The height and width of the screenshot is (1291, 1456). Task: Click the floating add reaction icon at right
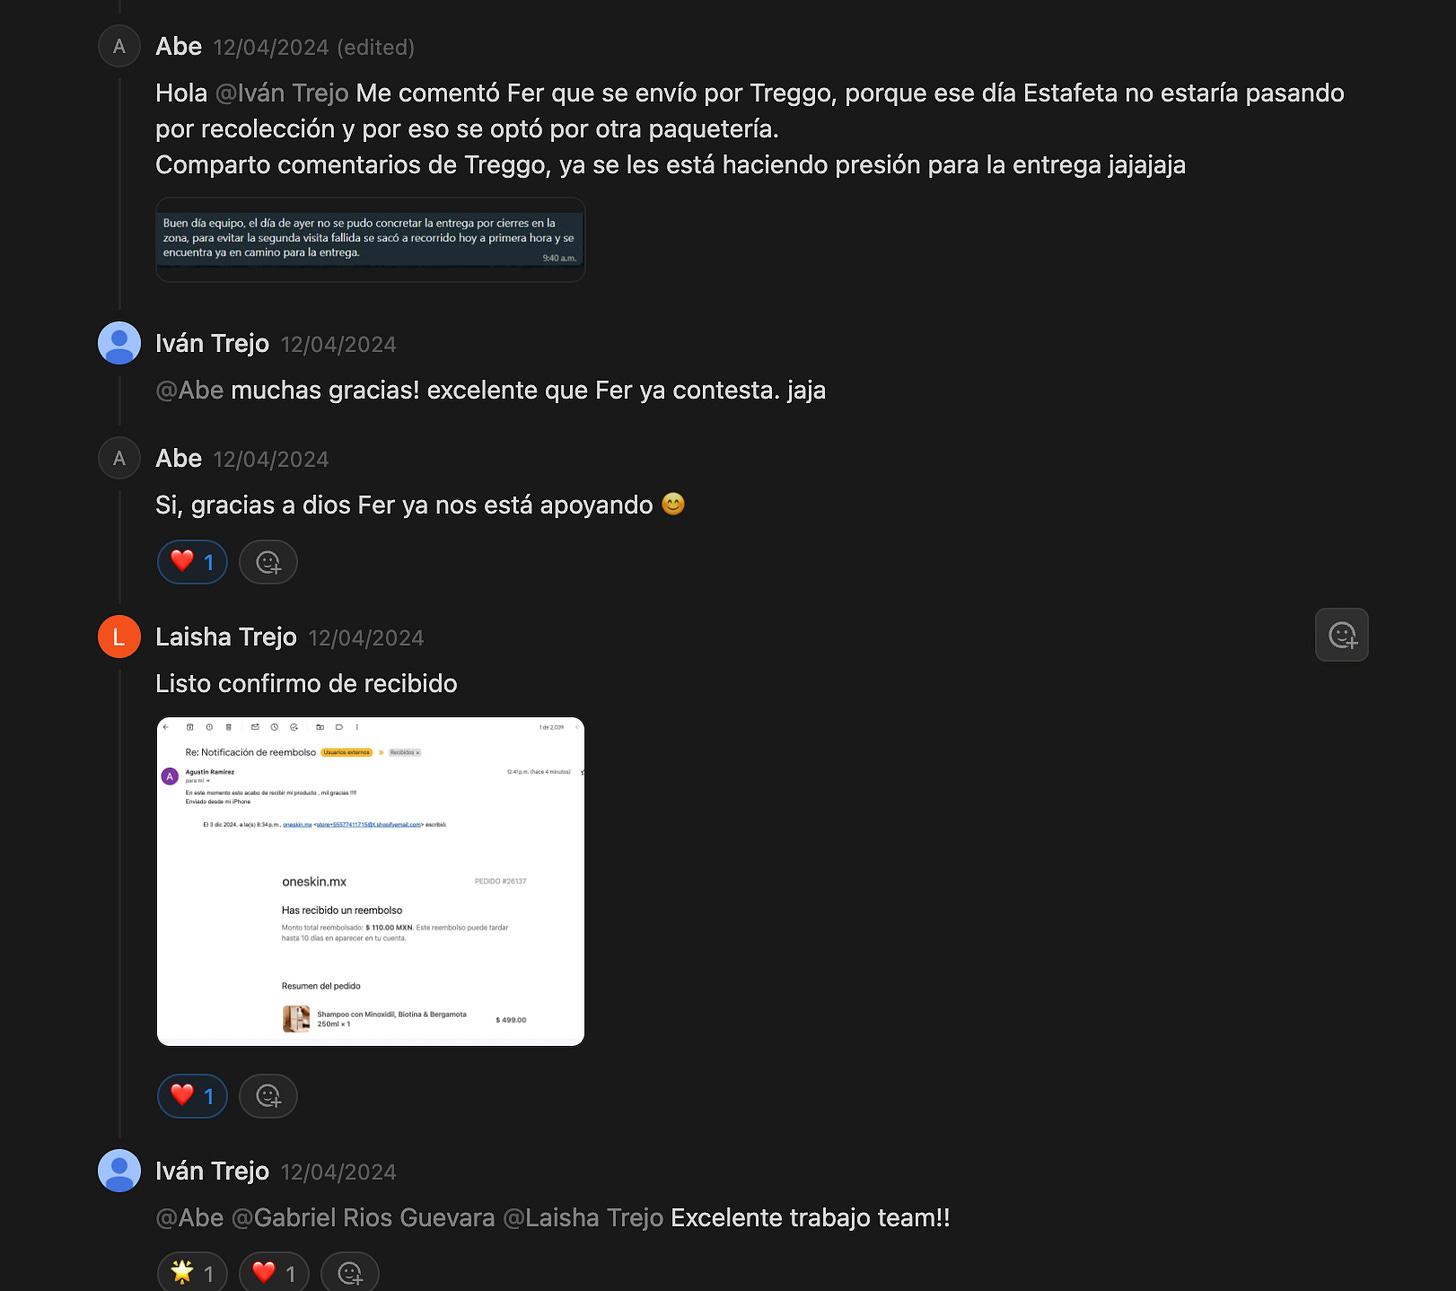click(1342, 635)
